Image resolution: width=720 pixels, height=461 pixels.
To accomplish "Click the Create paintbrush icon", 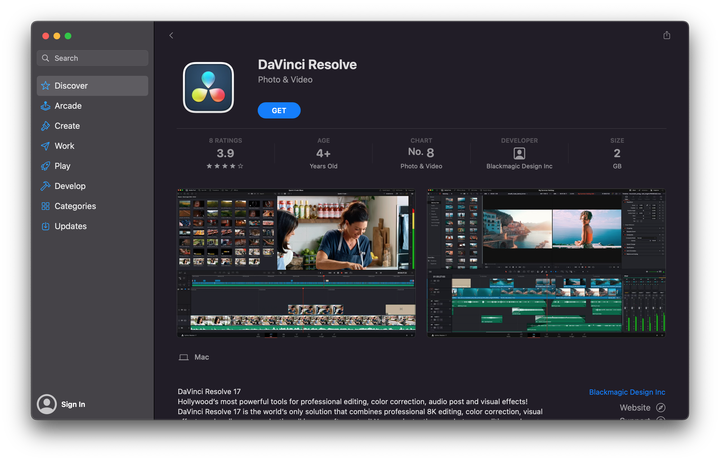I will point(45,126).
